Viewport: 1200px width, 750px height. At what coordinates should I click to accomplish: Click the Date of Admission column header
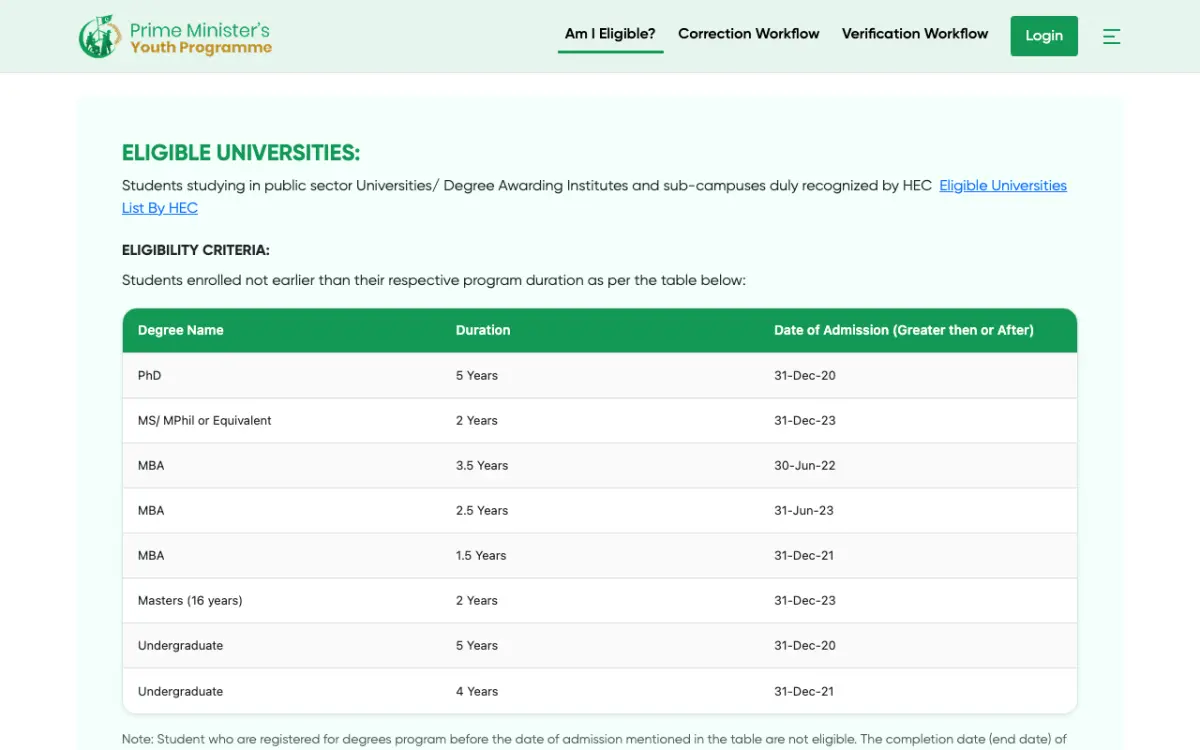coord(904,330)
